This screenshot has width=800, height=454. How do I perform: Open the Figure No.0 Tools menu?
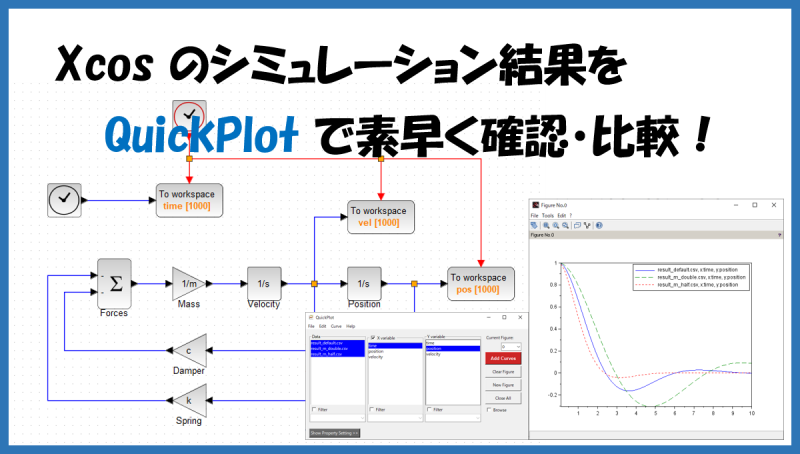548,215
